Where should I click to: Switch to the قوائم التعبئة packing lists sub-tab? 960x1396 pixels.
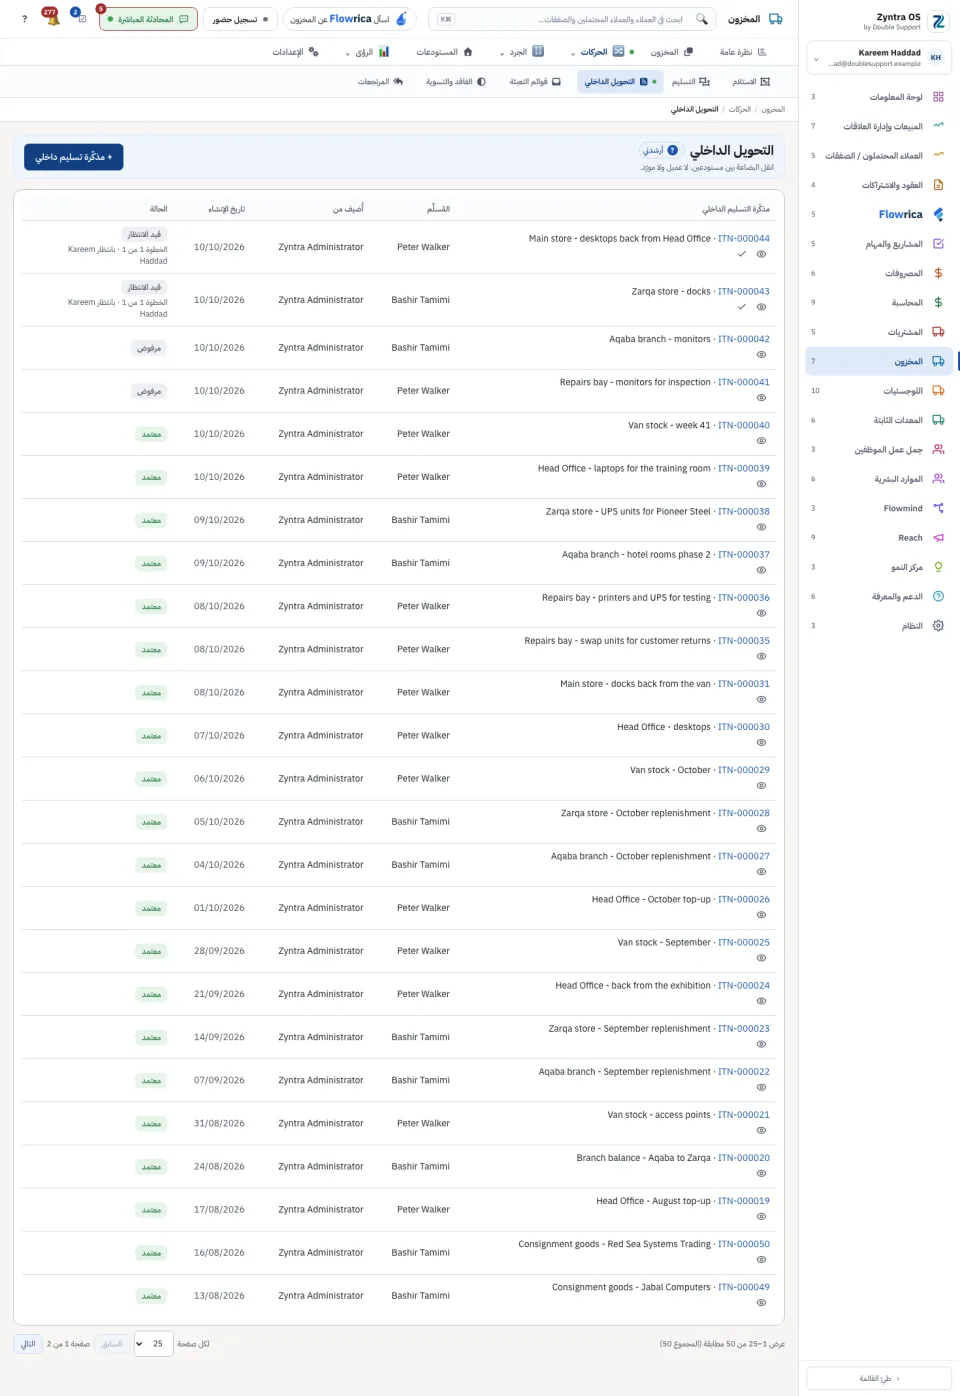(535, 82)
